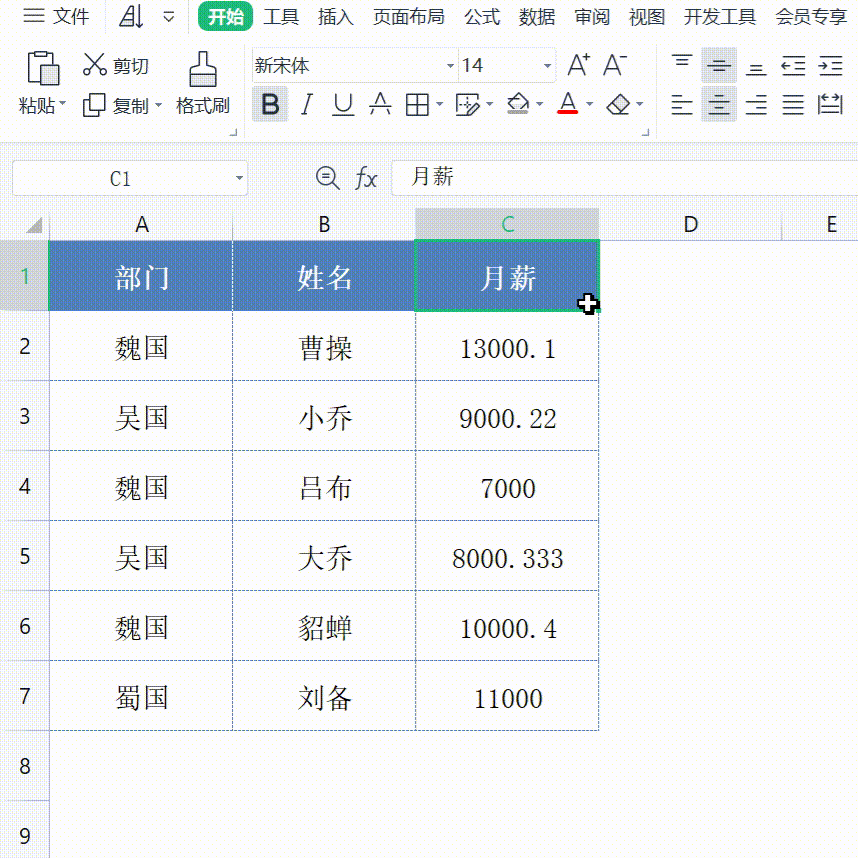Open quick access toolbar customize arrow
The width and height of the screenshot is (858, 858).
coord(169,17)
